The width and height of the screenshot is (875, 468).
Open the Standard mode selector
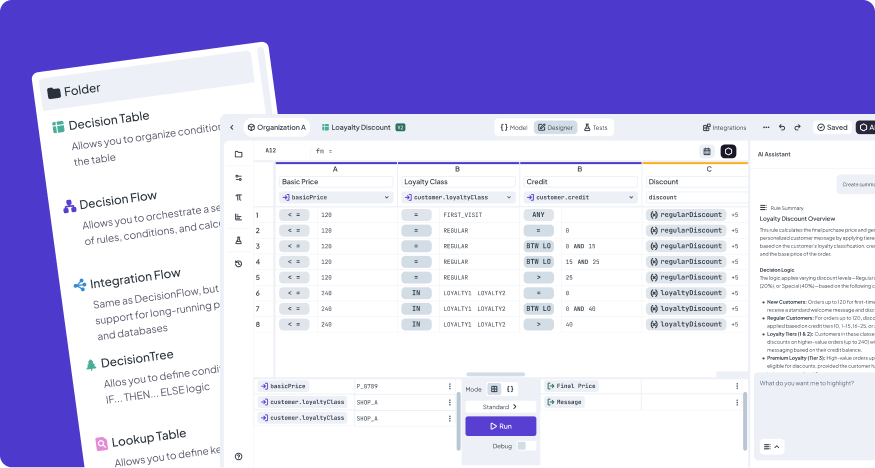click(500, 407)
